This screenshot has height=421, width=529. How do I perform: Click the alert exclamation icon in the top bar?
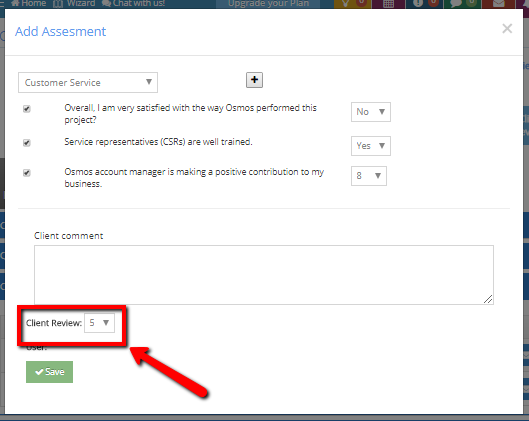coord(418,3)
